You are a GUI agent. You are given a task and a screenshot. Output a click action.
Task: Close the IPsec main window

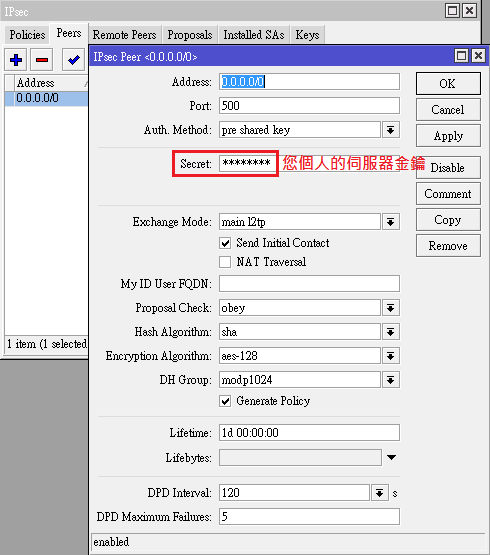[469, 11]
